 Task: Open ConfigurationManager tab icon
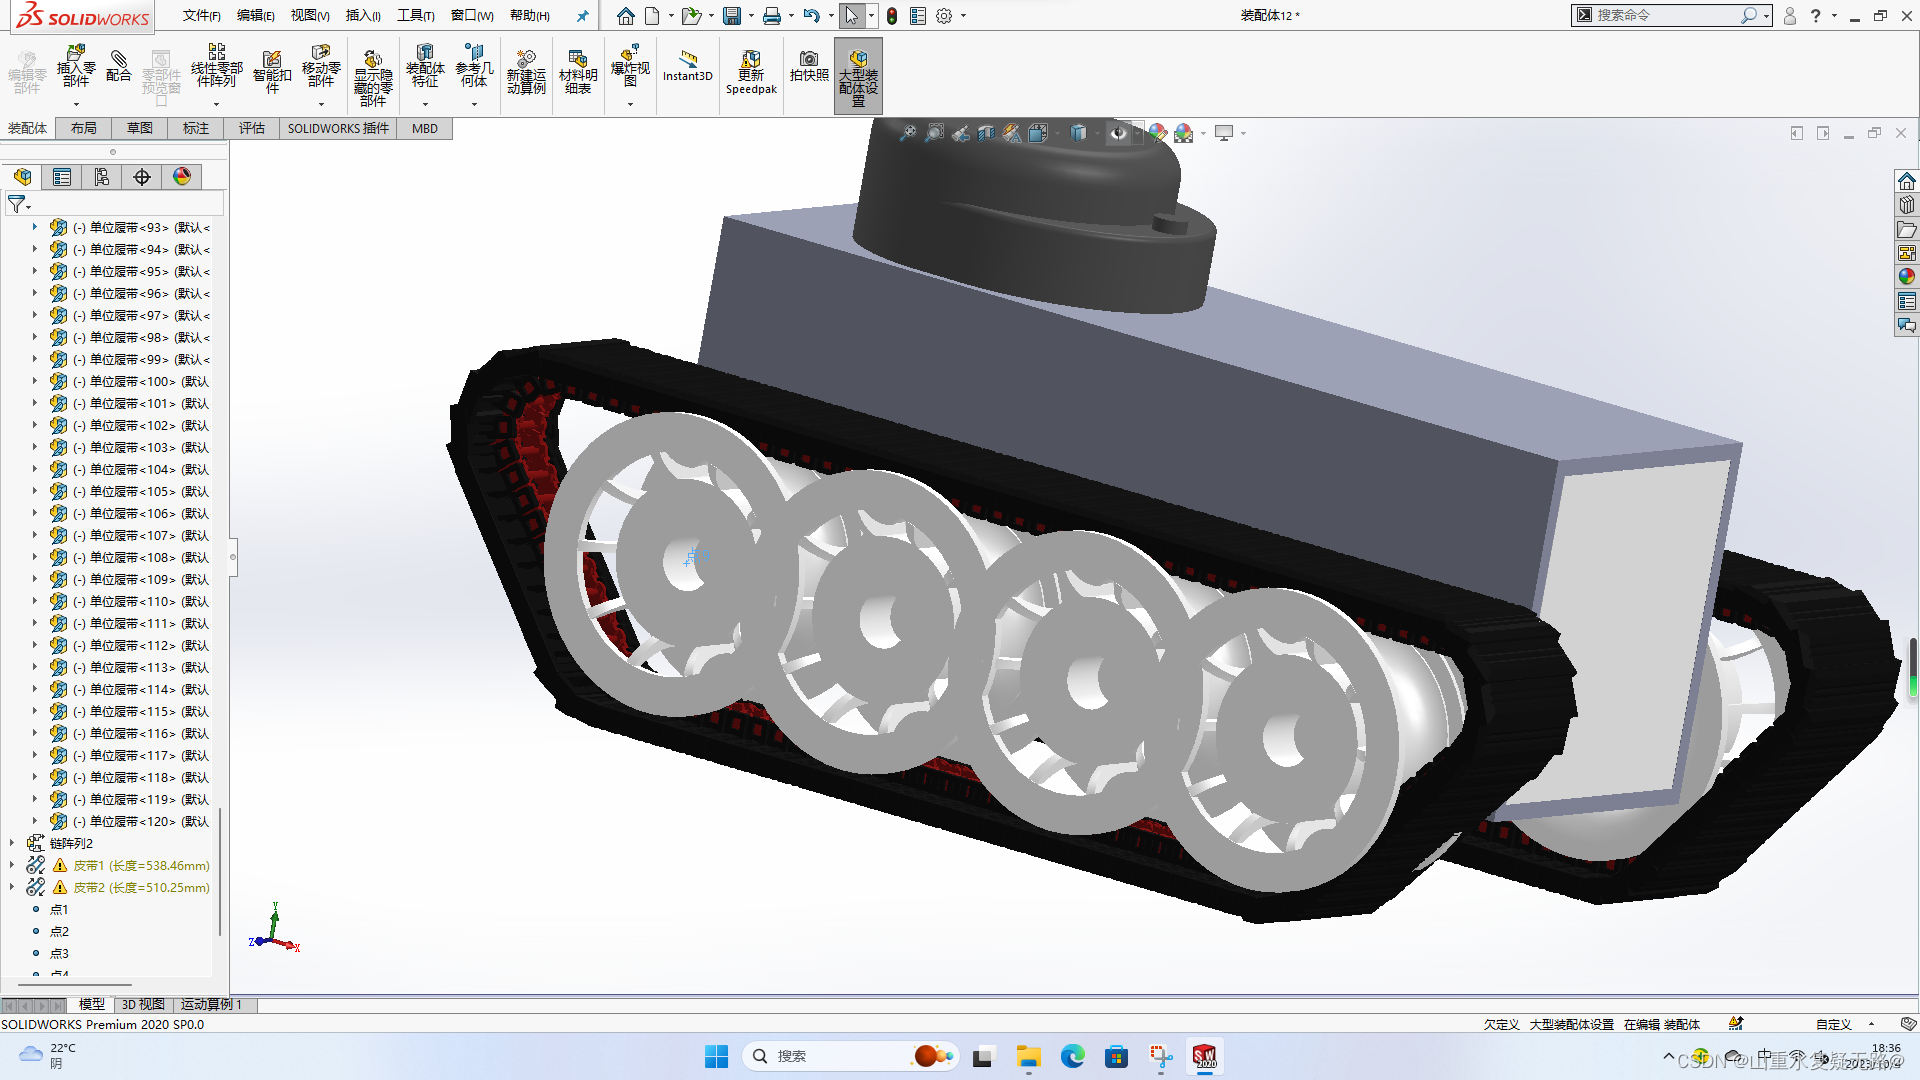102,177
